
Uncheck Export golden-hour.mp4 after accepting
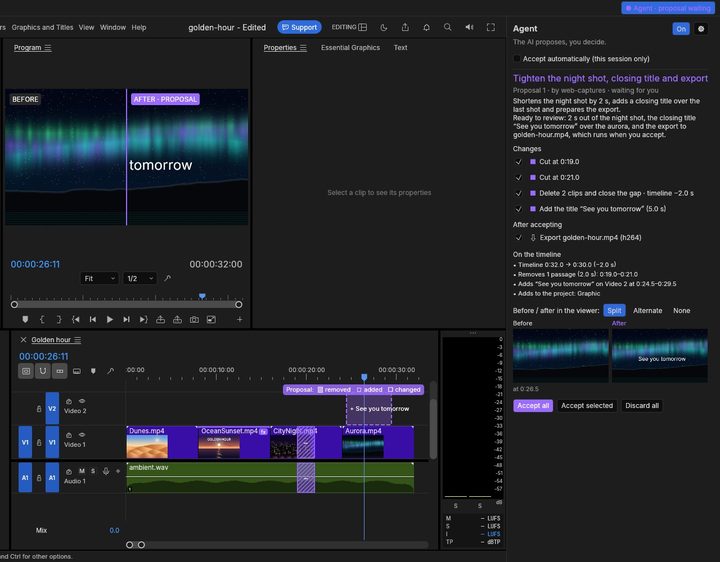518,237
